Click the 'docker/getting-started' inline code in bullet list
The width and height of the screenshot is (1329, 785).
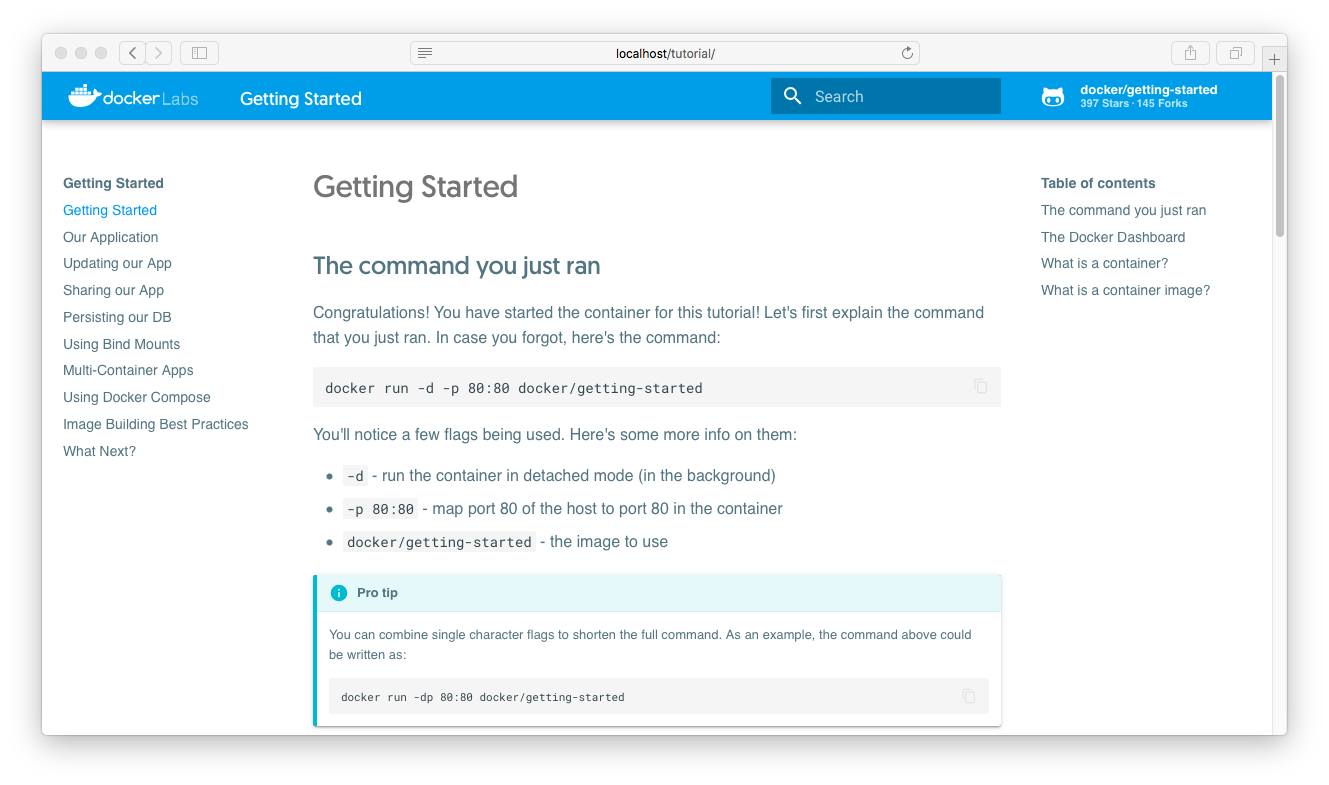pyautogui.click(x=439, y=542)
